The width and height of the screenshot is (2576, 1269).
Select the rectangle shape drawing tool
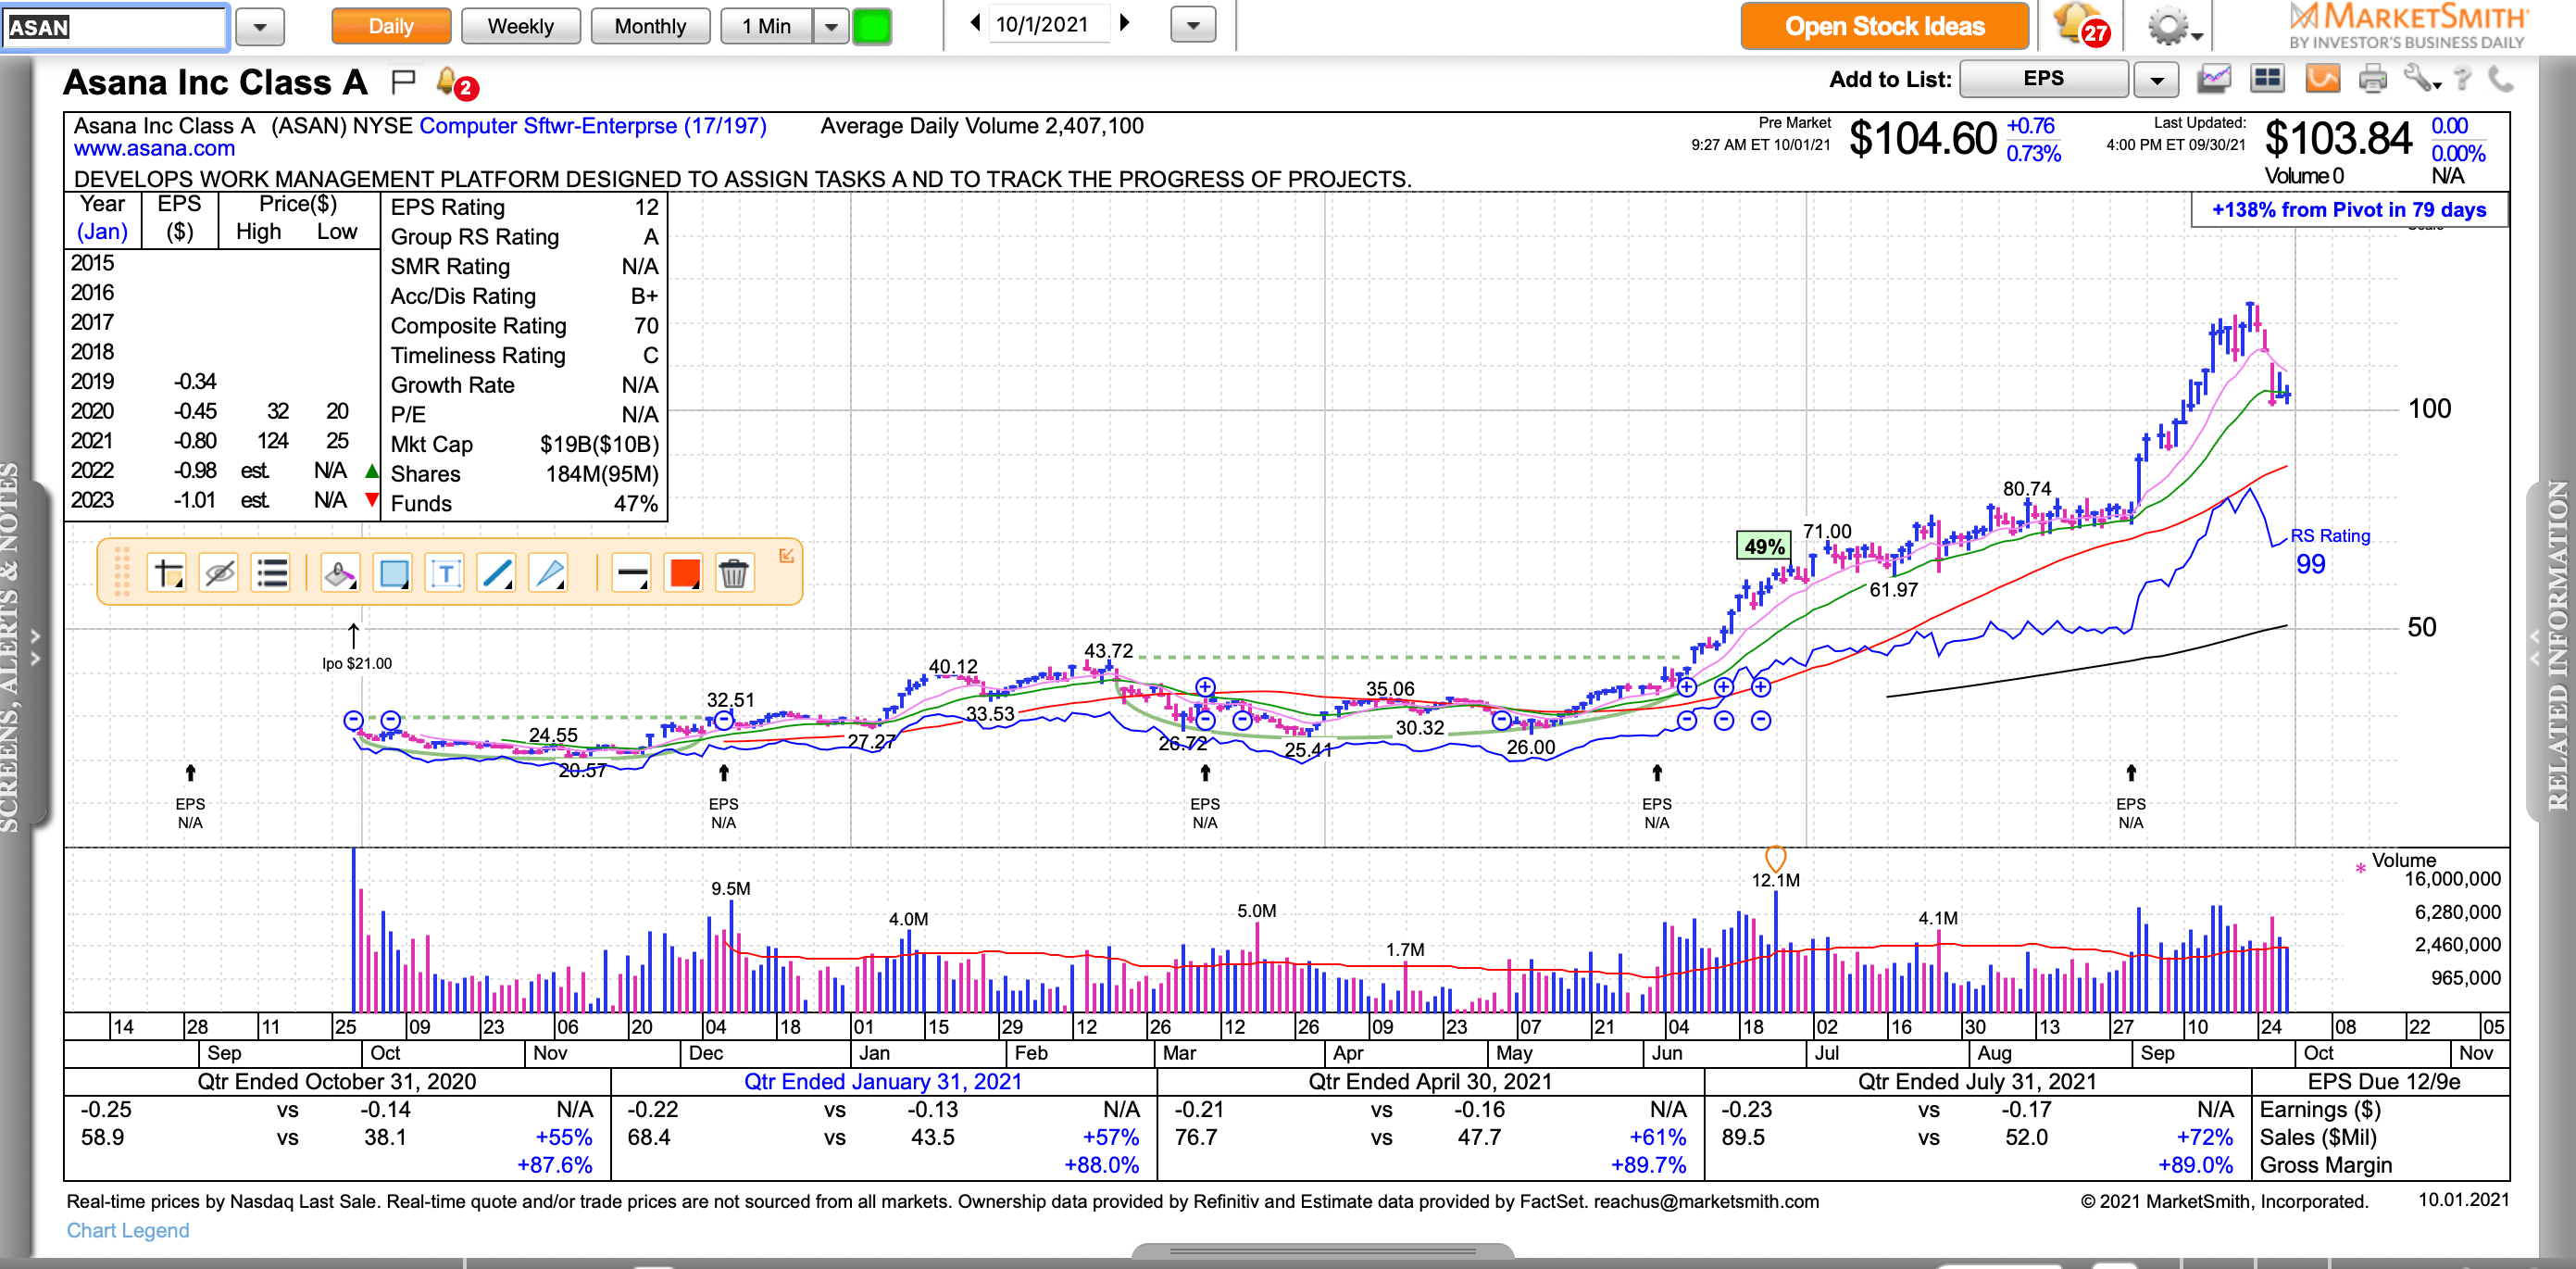coord(393,573)
